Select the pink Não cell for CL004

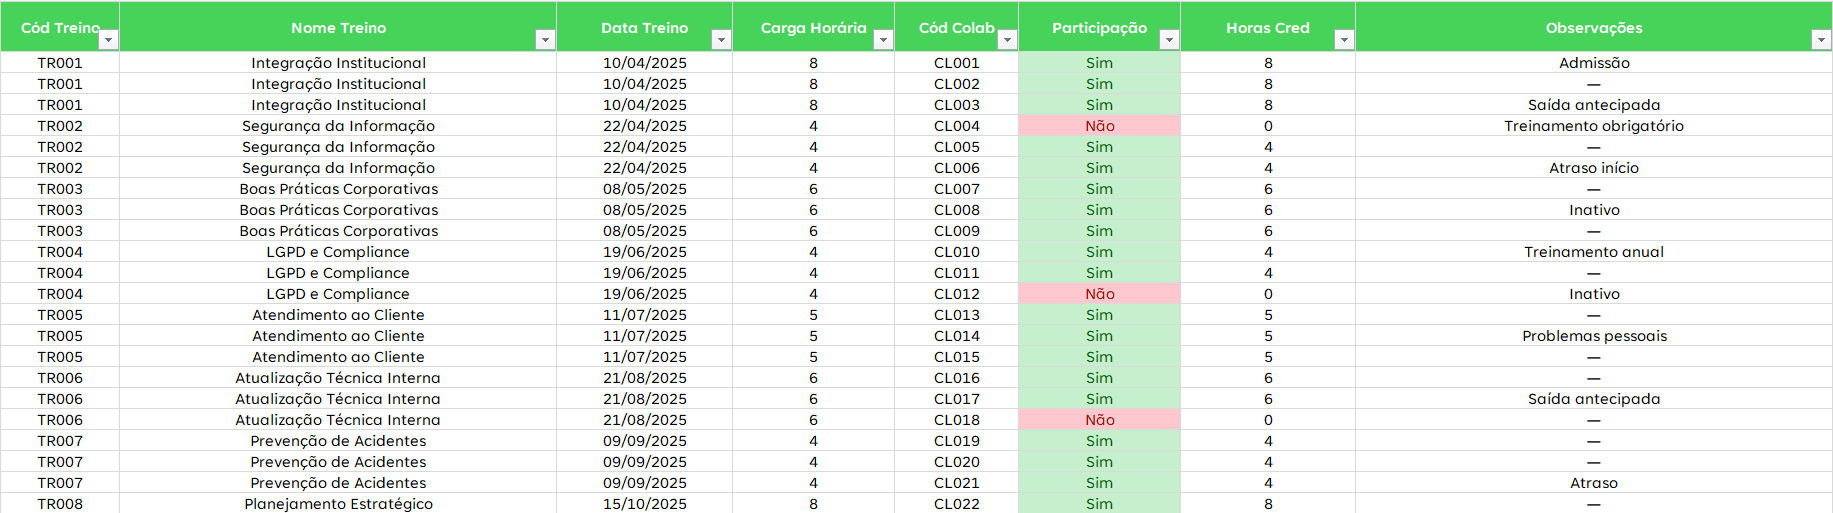(x=1099, y=126)
